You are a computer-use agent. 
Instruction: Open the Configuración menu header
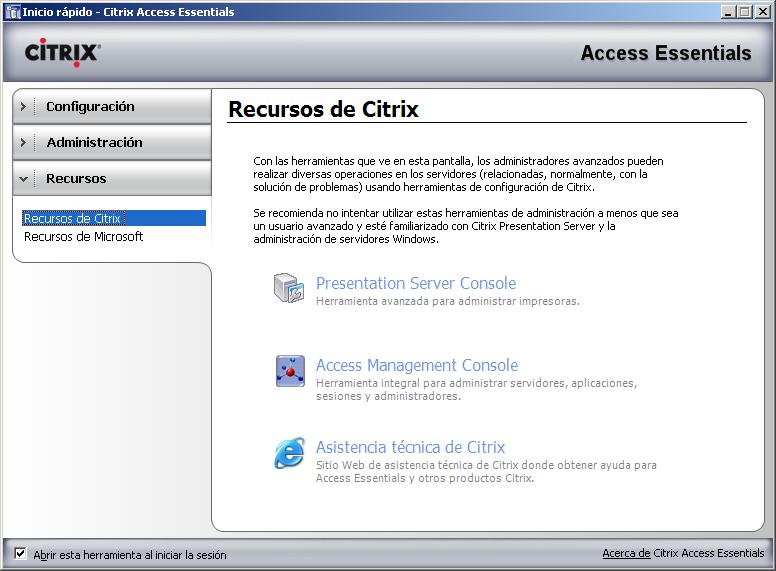pos(112,106)
